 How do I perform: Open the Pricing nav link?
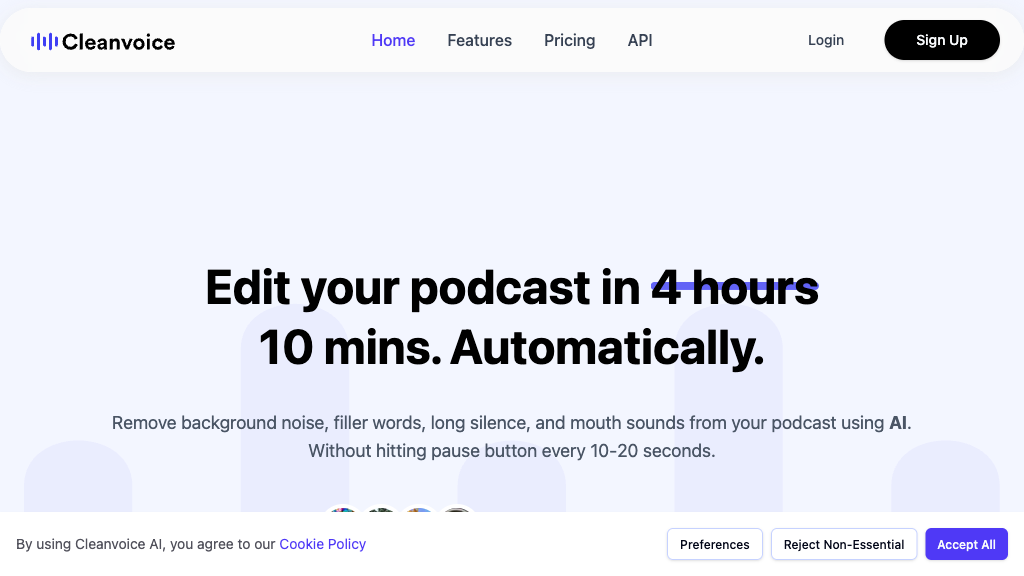click(x=569, y=41)
